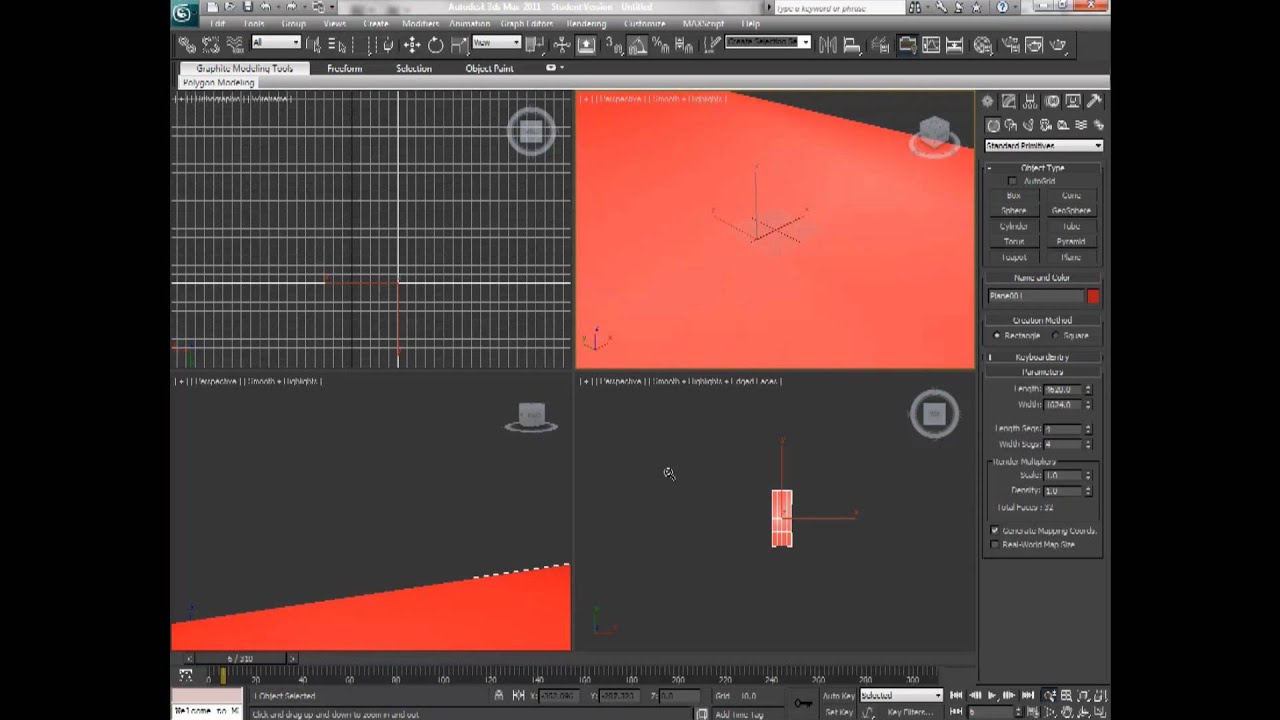Viewport: 1280px width, 720px height.
Task: Collapse the Name and Color rollout
Action: 1043,278
